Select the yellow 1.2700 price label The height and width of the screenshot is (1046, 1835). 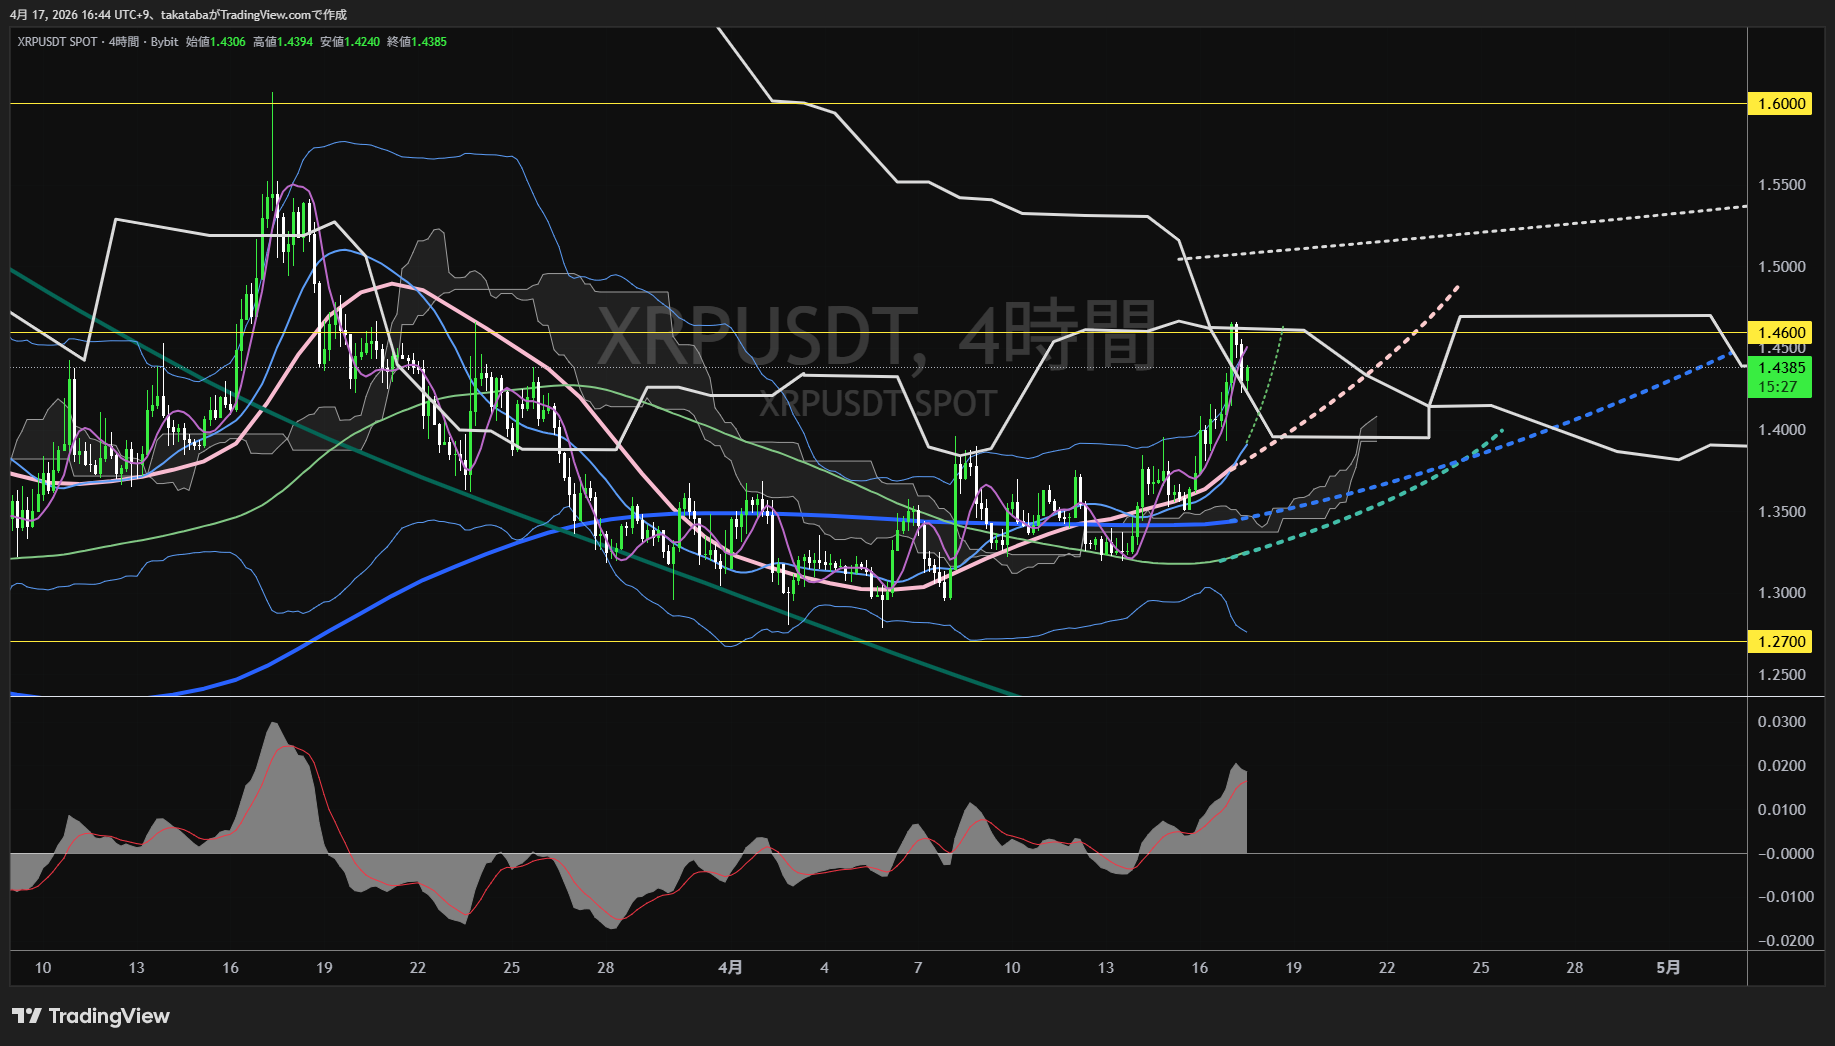point(1781,642)
